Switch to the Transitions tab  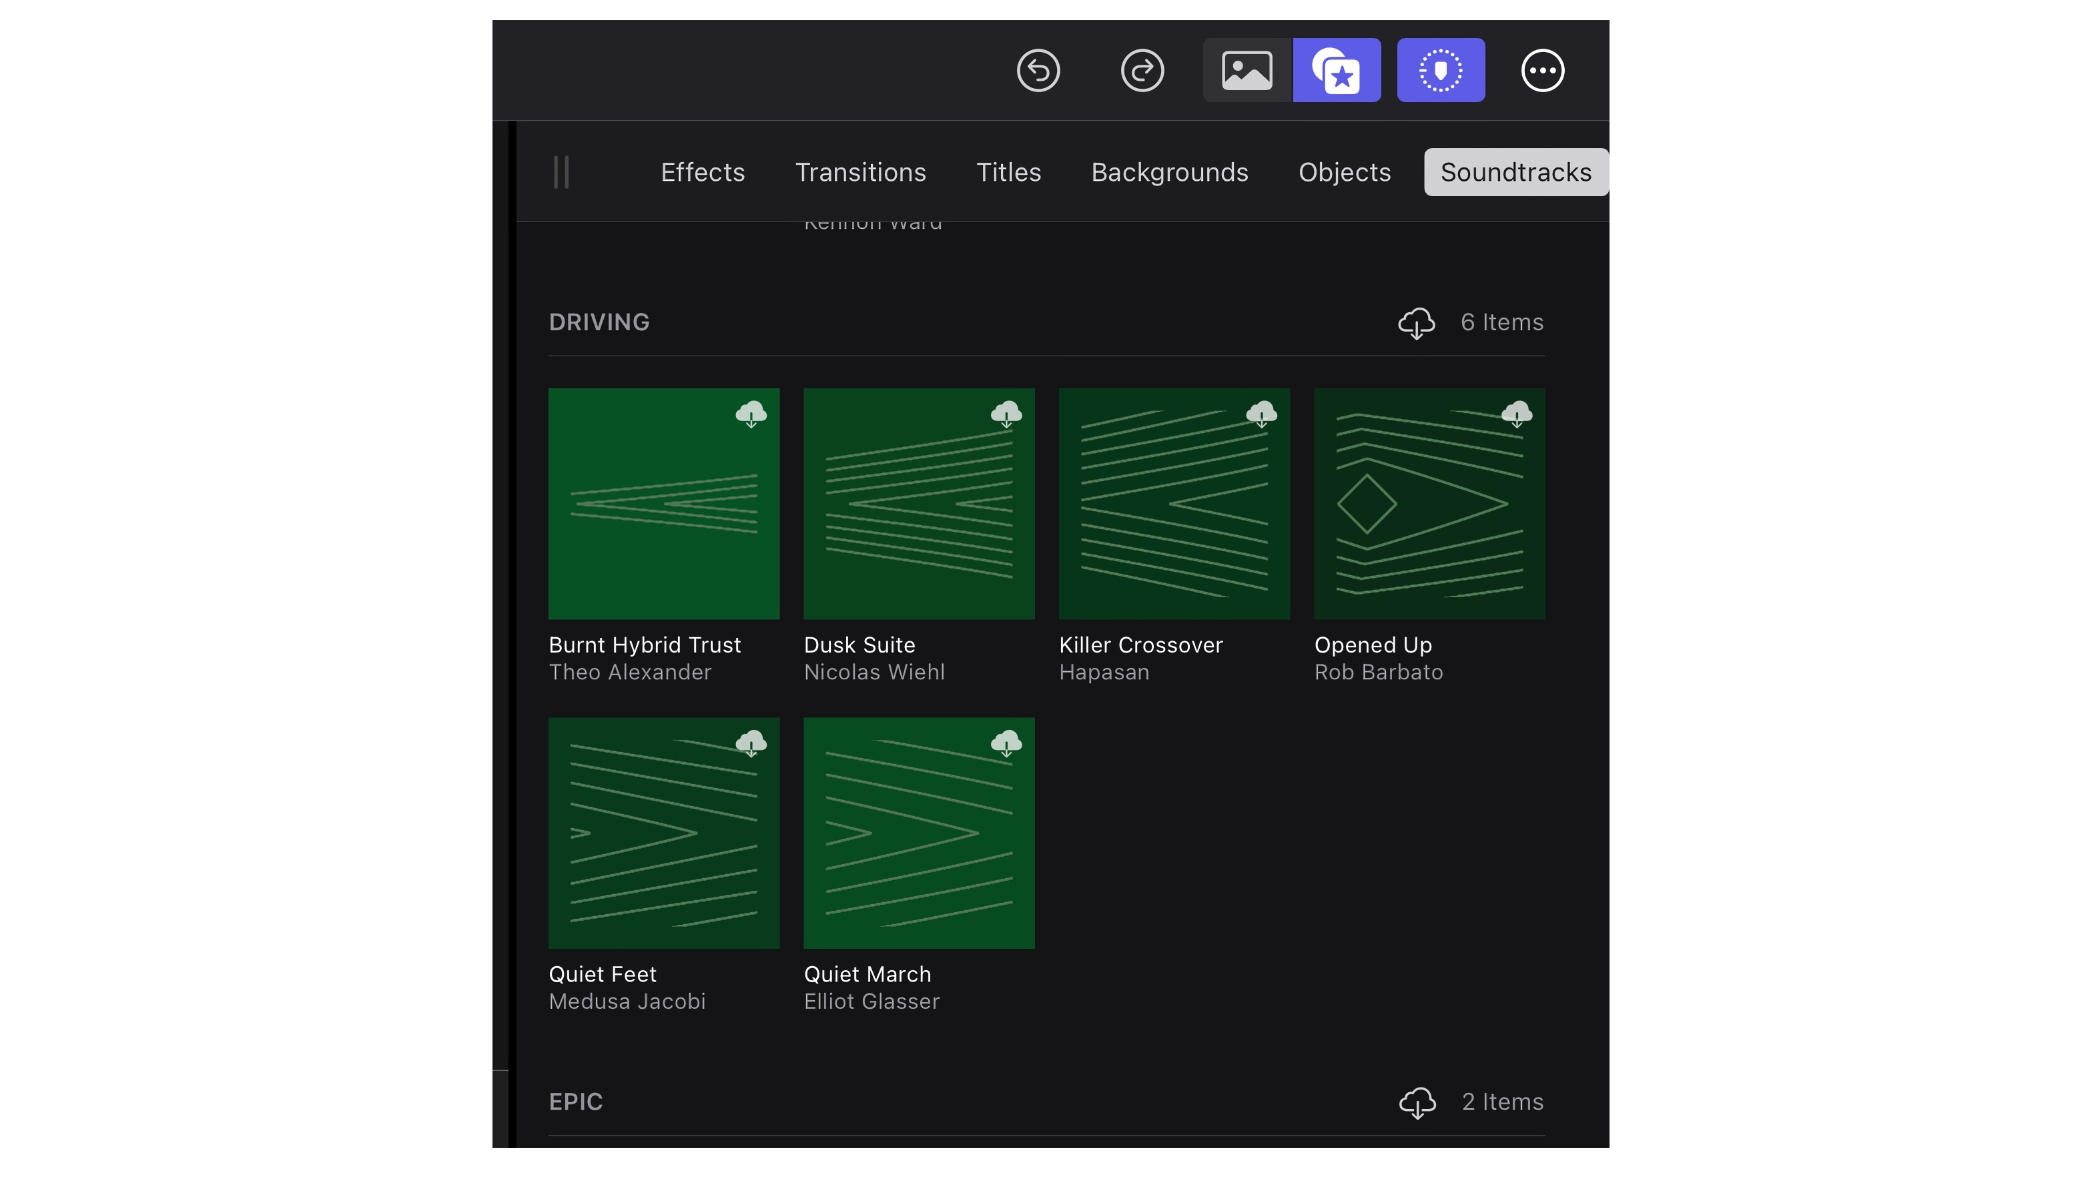tap(860, 171)
